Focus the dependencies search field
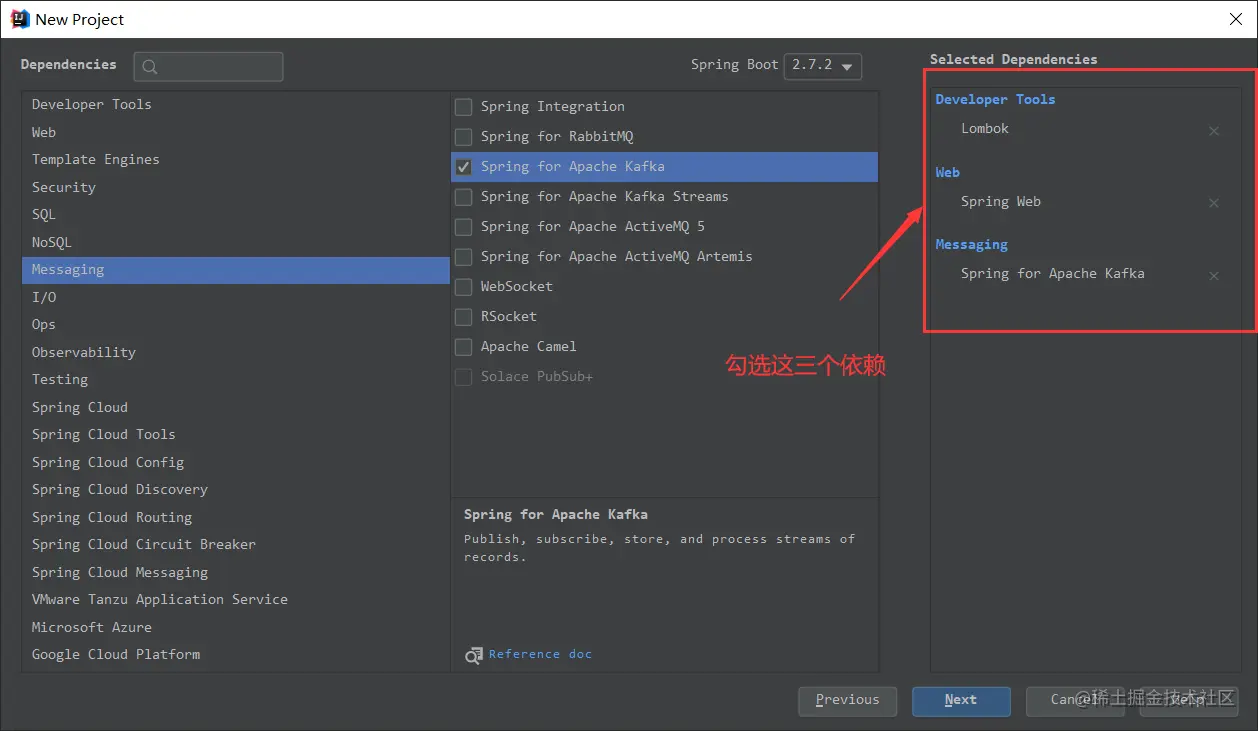Image resolution: width=1258 pixels, height=731 pixels. tap(209, 67)
